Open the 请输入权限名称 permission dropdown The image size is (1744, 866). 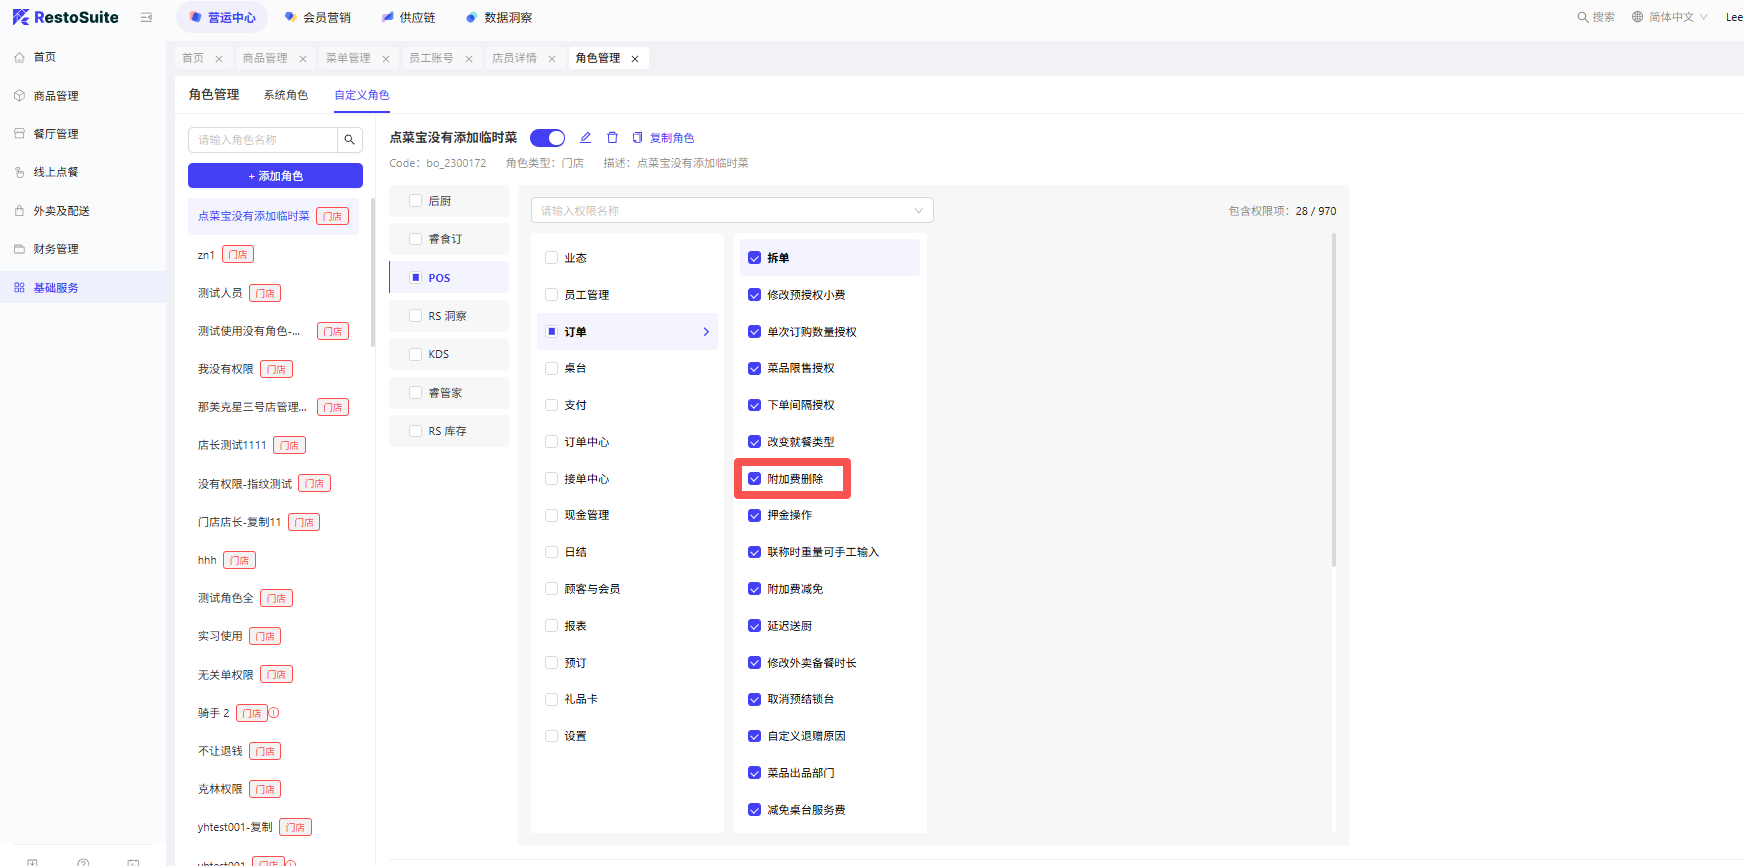[x=731, y=211]
